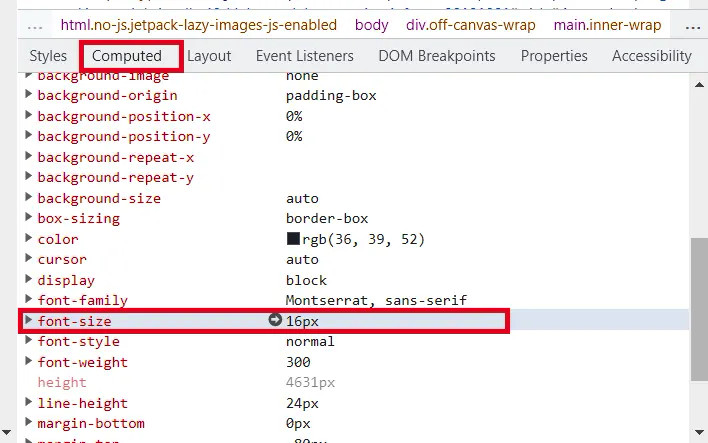
Task: Click the breadcrumb overflow ellipsis icon
Action: coord(35,24)
